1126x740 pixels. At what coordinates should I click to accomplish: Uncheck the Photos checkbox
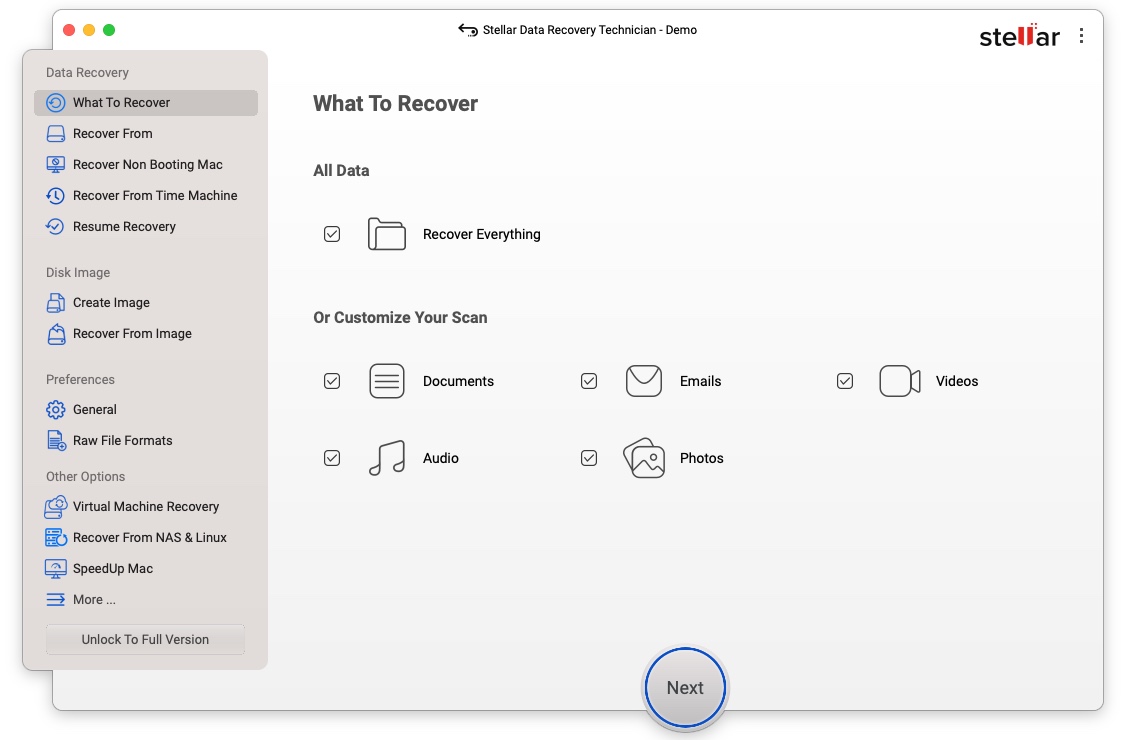tap(589, 458)
